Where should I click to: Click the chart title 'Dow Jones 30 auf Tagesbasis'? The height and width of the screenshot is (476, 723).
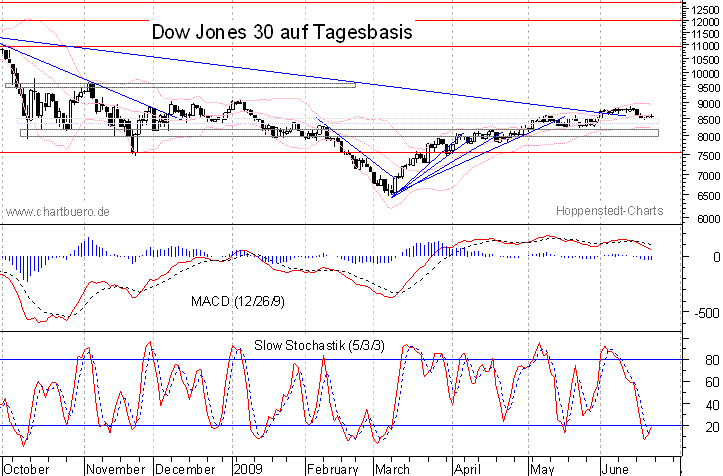pyautogui.click(x=282, y=32)
